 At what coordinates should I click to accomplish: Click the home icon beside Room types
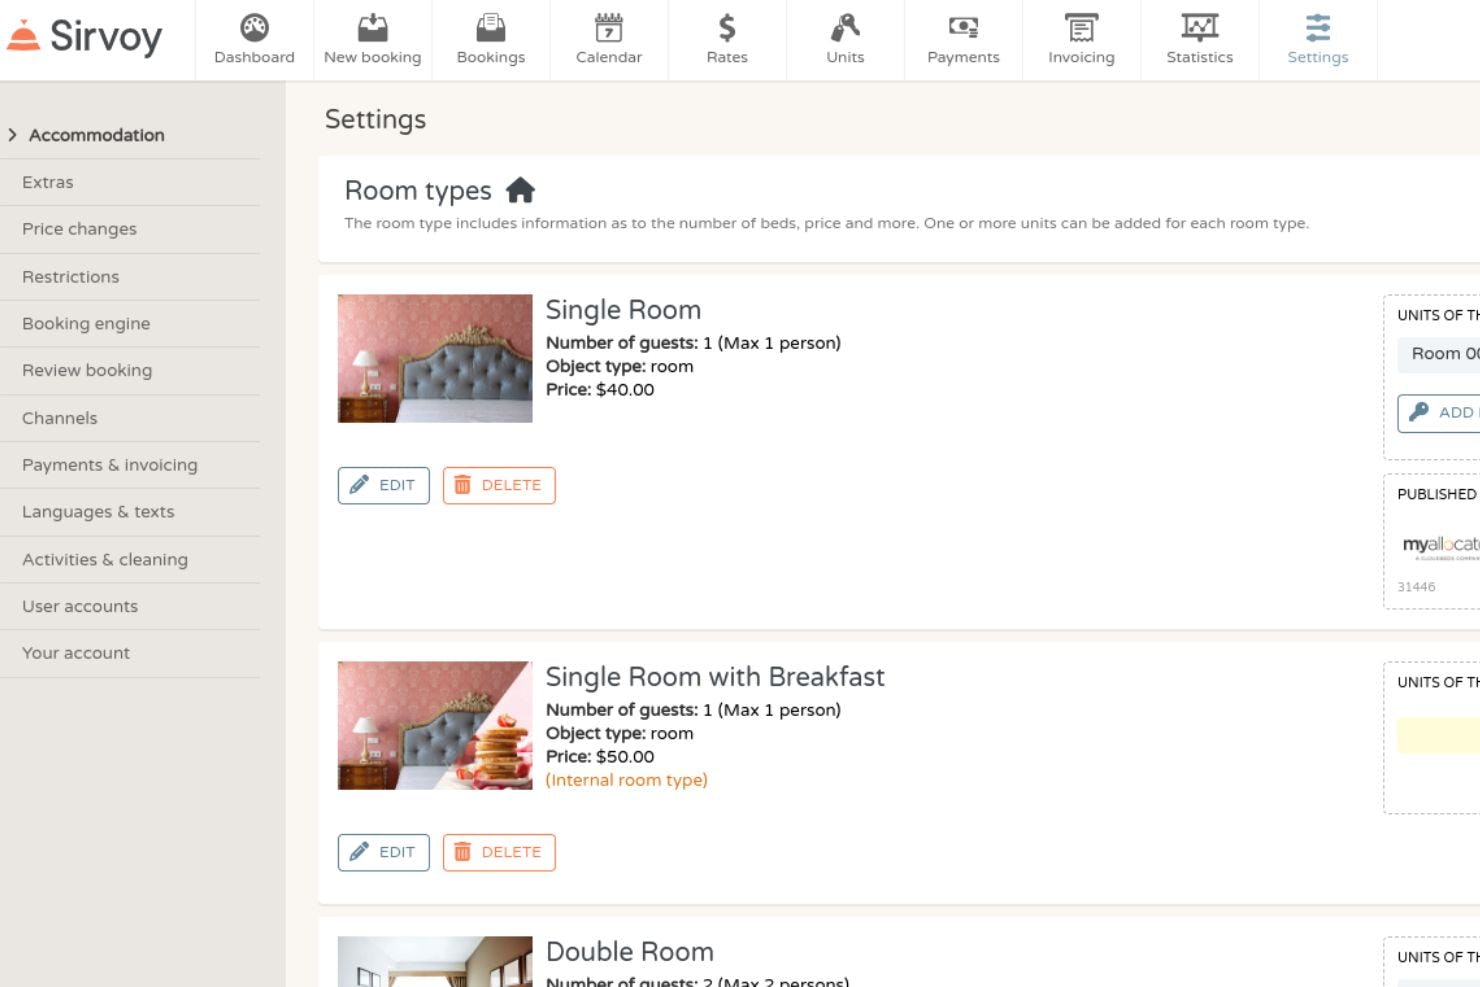(520, 190)
